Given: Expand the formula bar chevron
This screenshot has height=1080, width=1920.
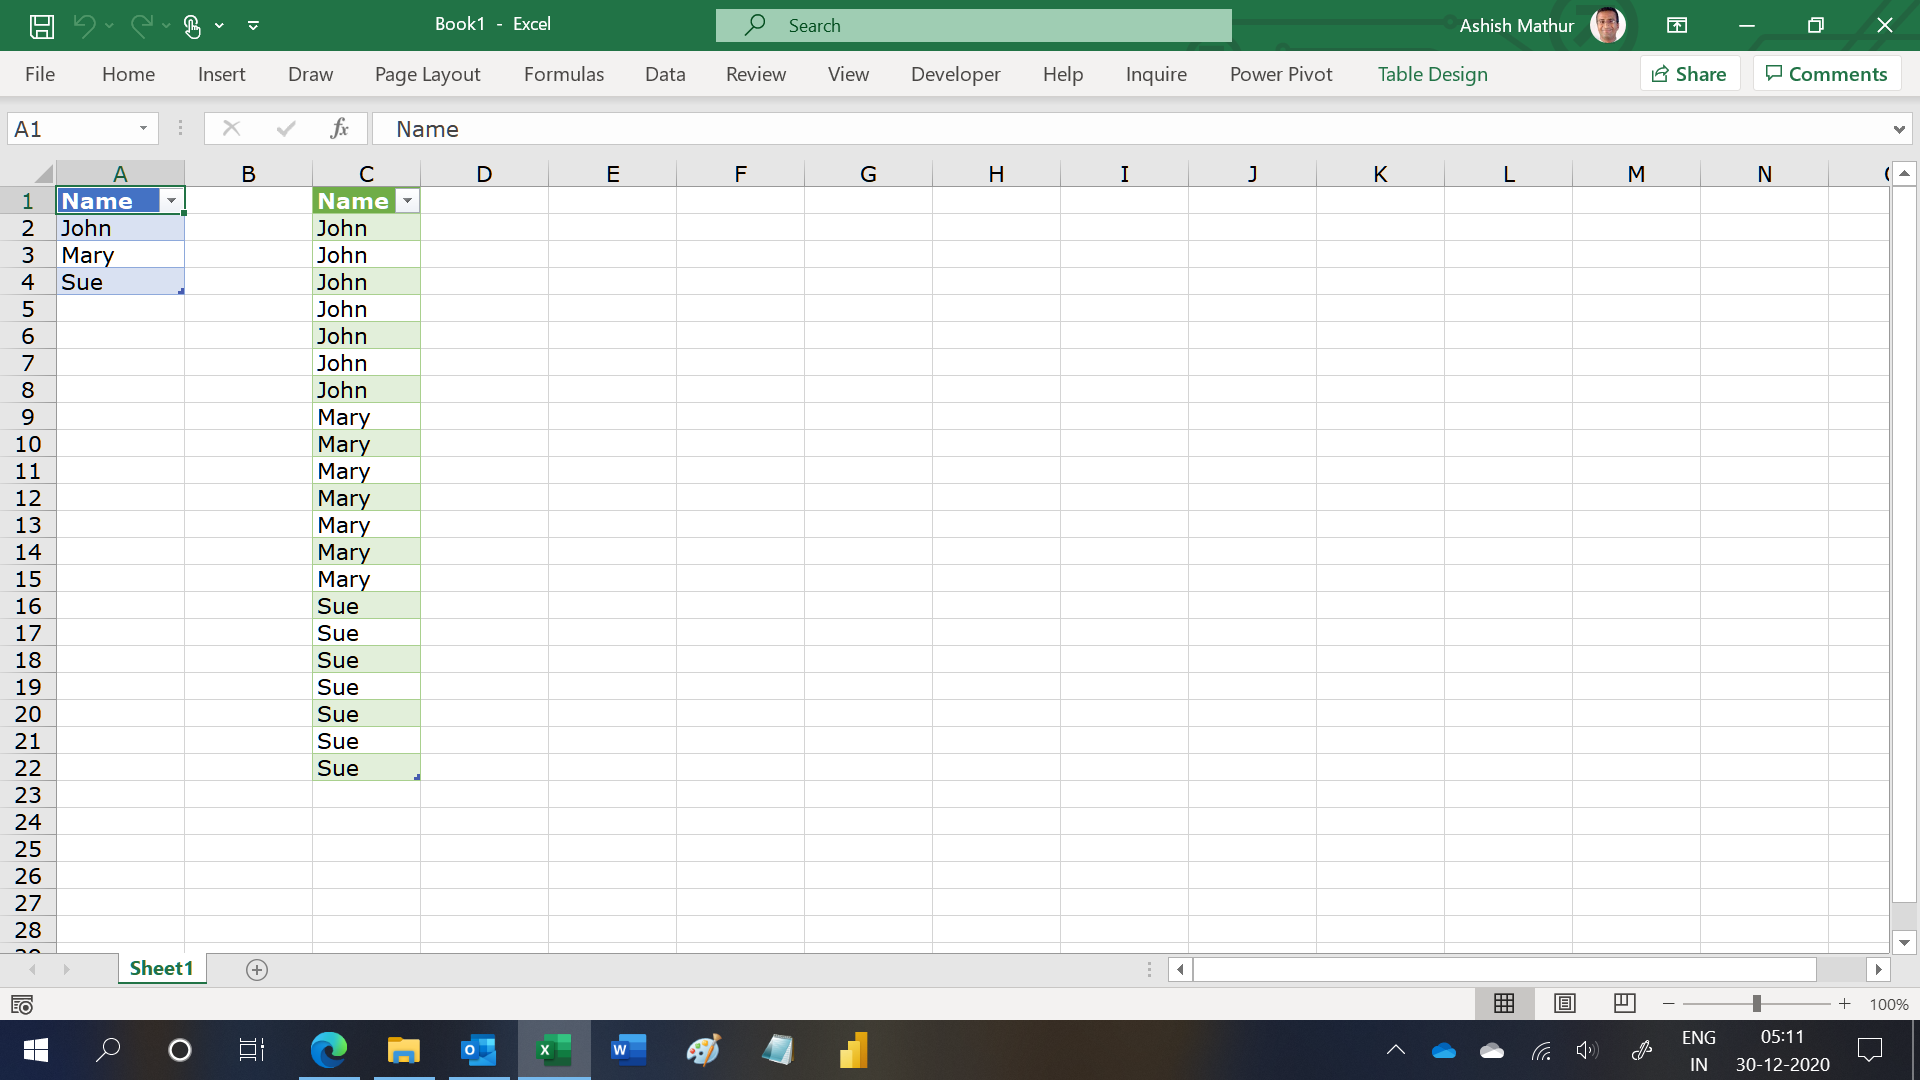Looking at the screenshot, I should (1899, 129).
